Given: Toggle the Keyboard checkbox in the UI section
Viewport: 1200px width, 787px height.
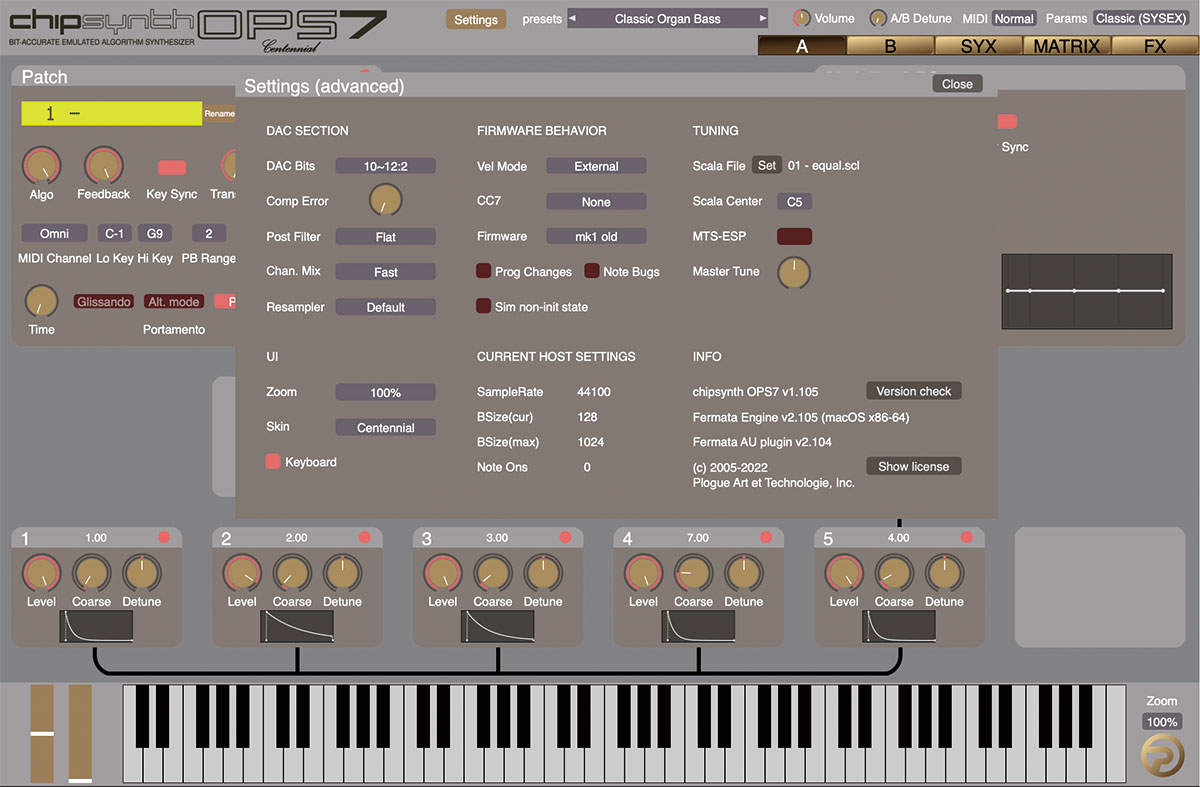Looking at the screenshot, I should click(x=272, y=461).
